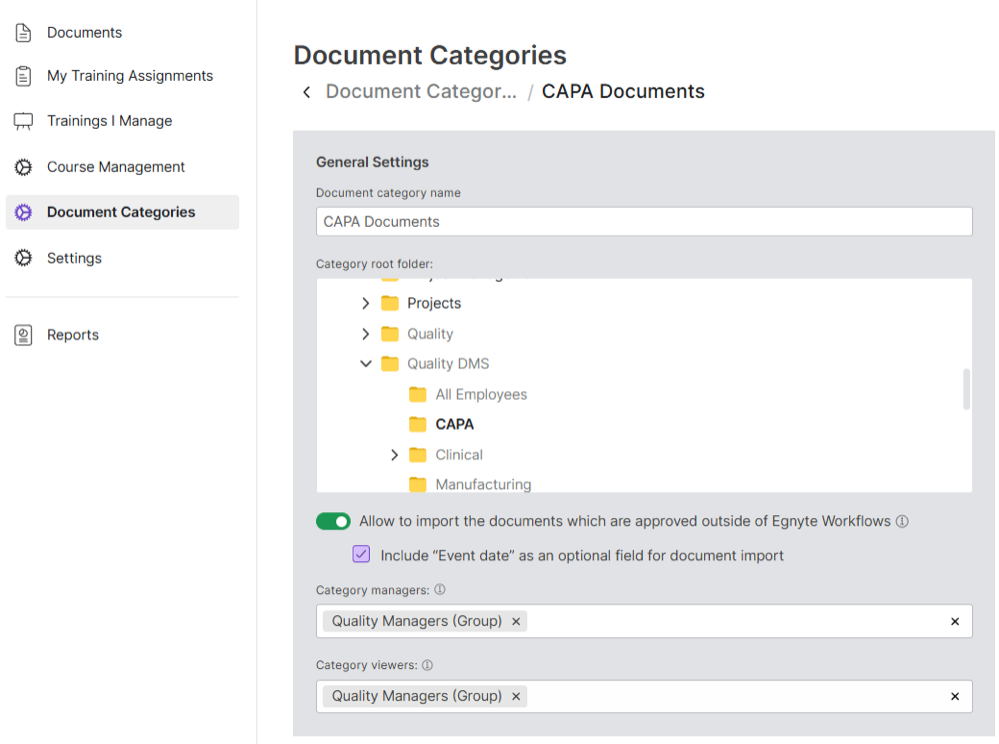Uncheck the Event date optional field checkbox
Screen dimensions: 999x744
(x=361, y=554)
